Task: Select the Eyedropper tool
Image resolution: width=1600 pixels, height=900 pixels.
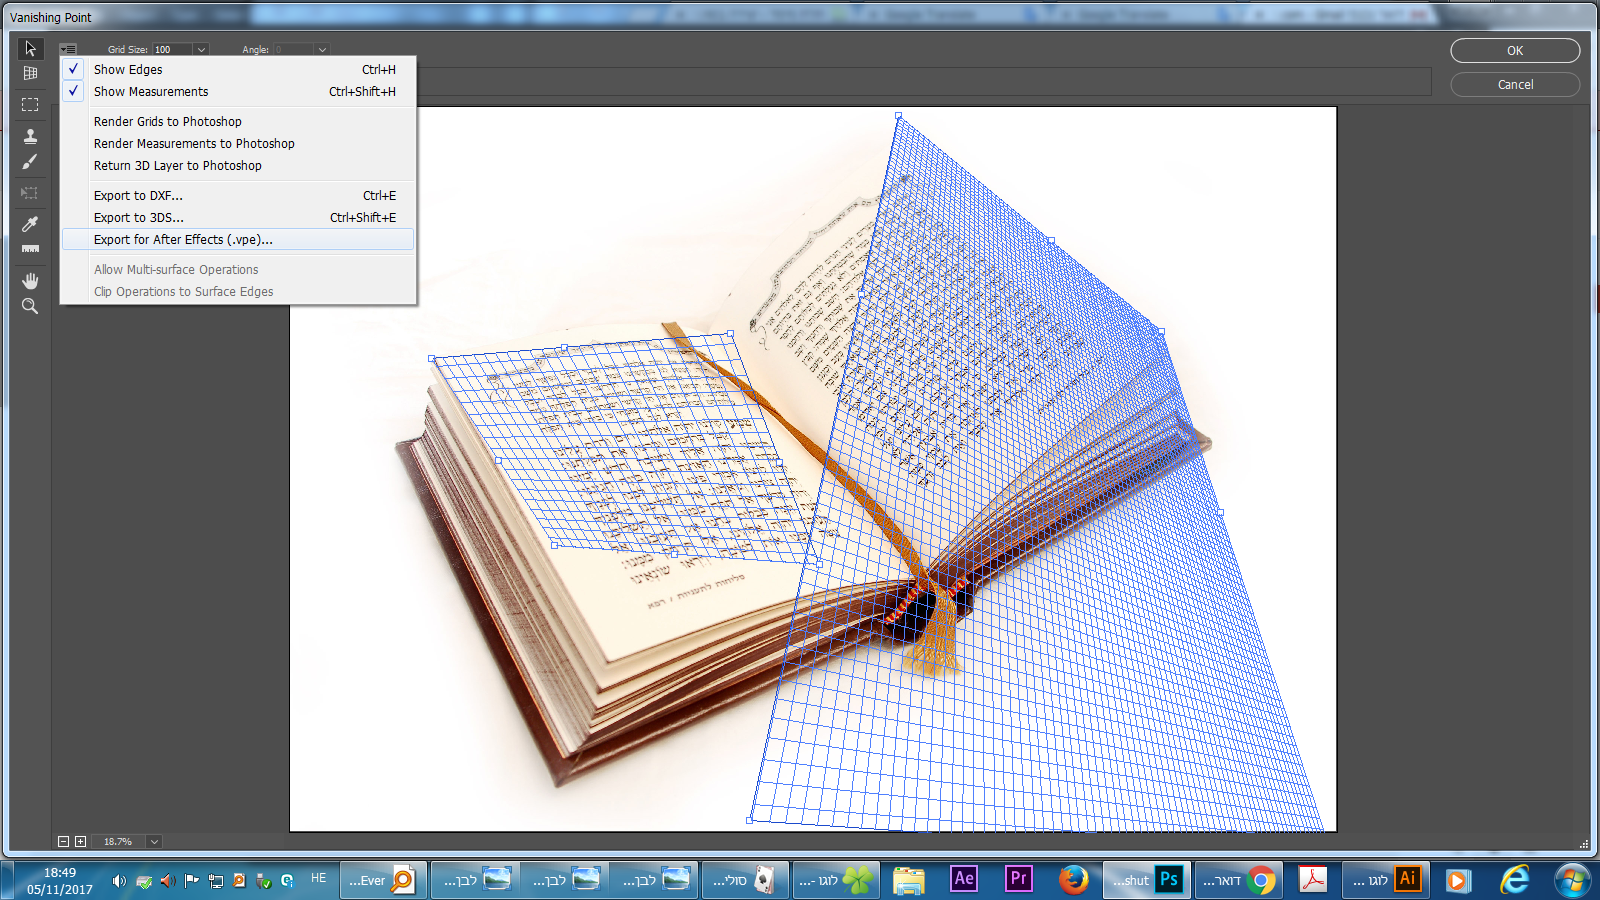Action: (x=30, y=224)
